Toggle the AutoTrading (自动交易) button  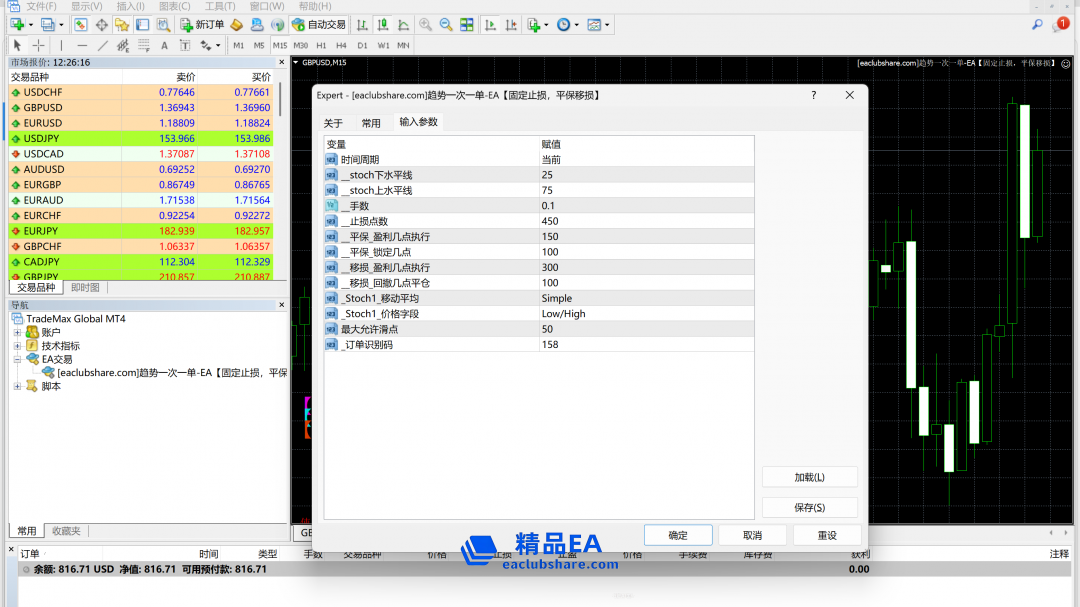click(x=319, y=24)
